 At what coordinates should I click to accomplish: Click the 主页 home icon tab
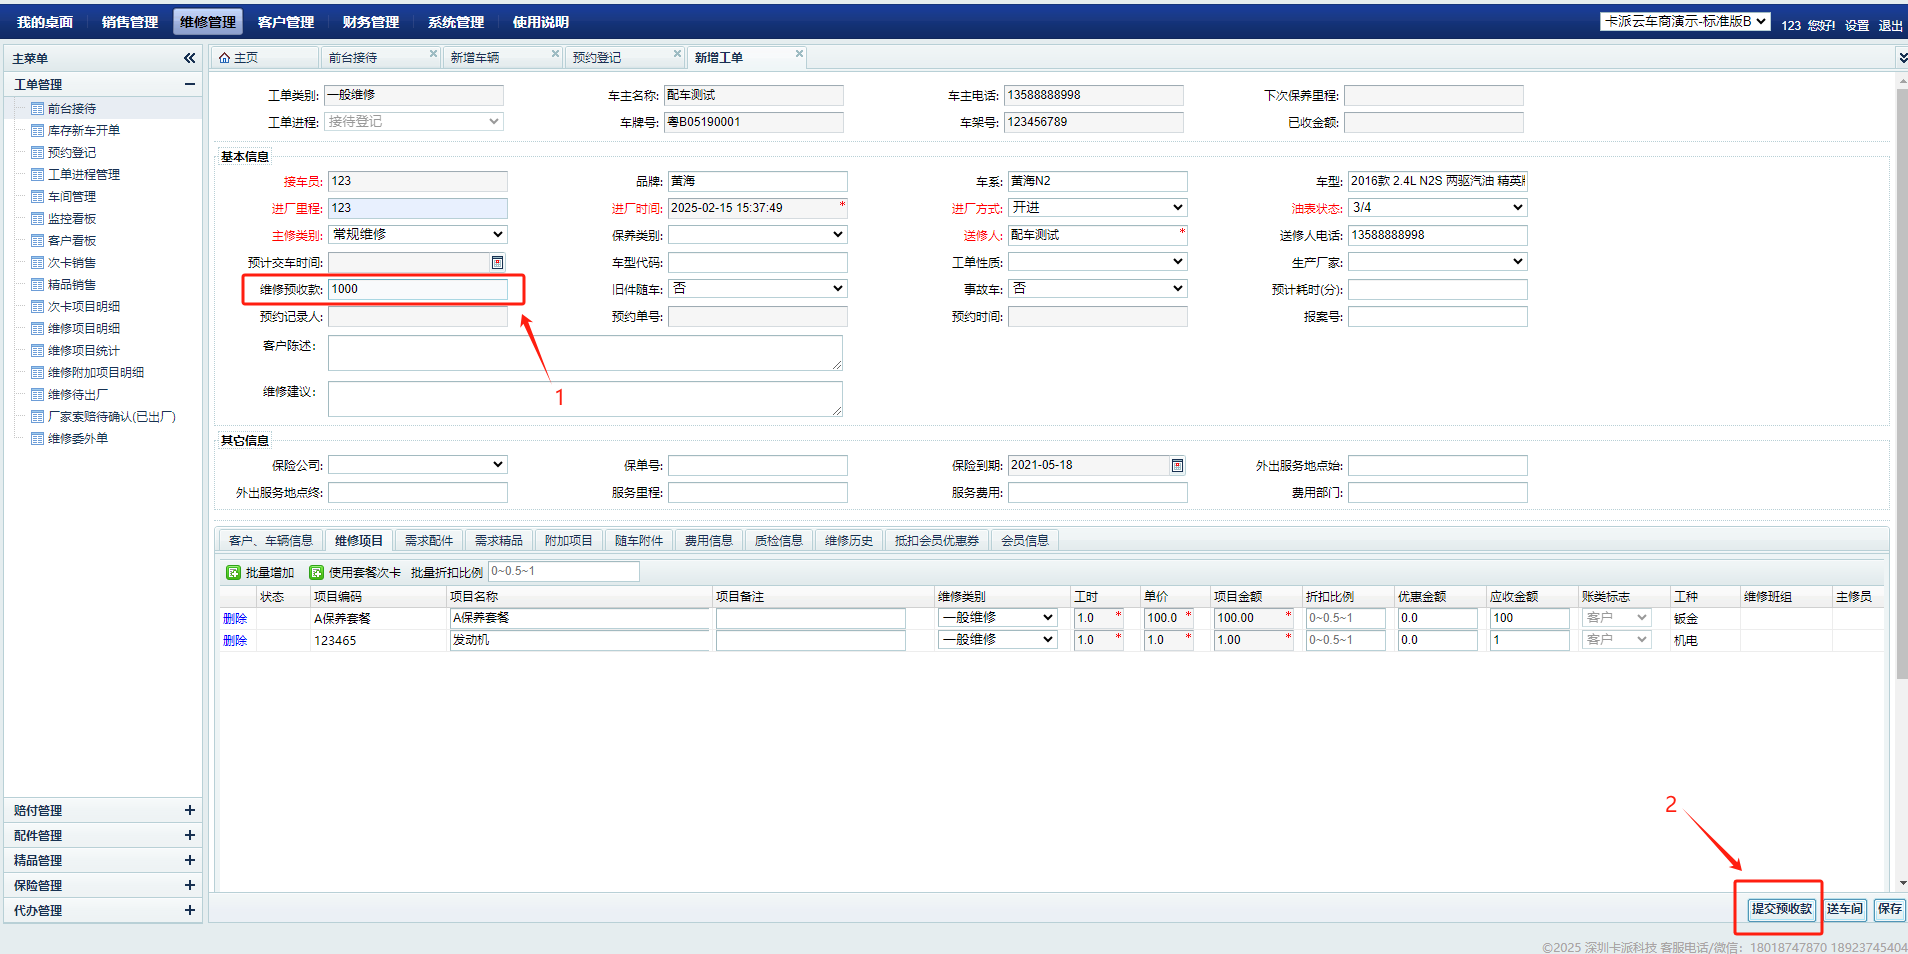pyautogui.click(x=239, y=58)
